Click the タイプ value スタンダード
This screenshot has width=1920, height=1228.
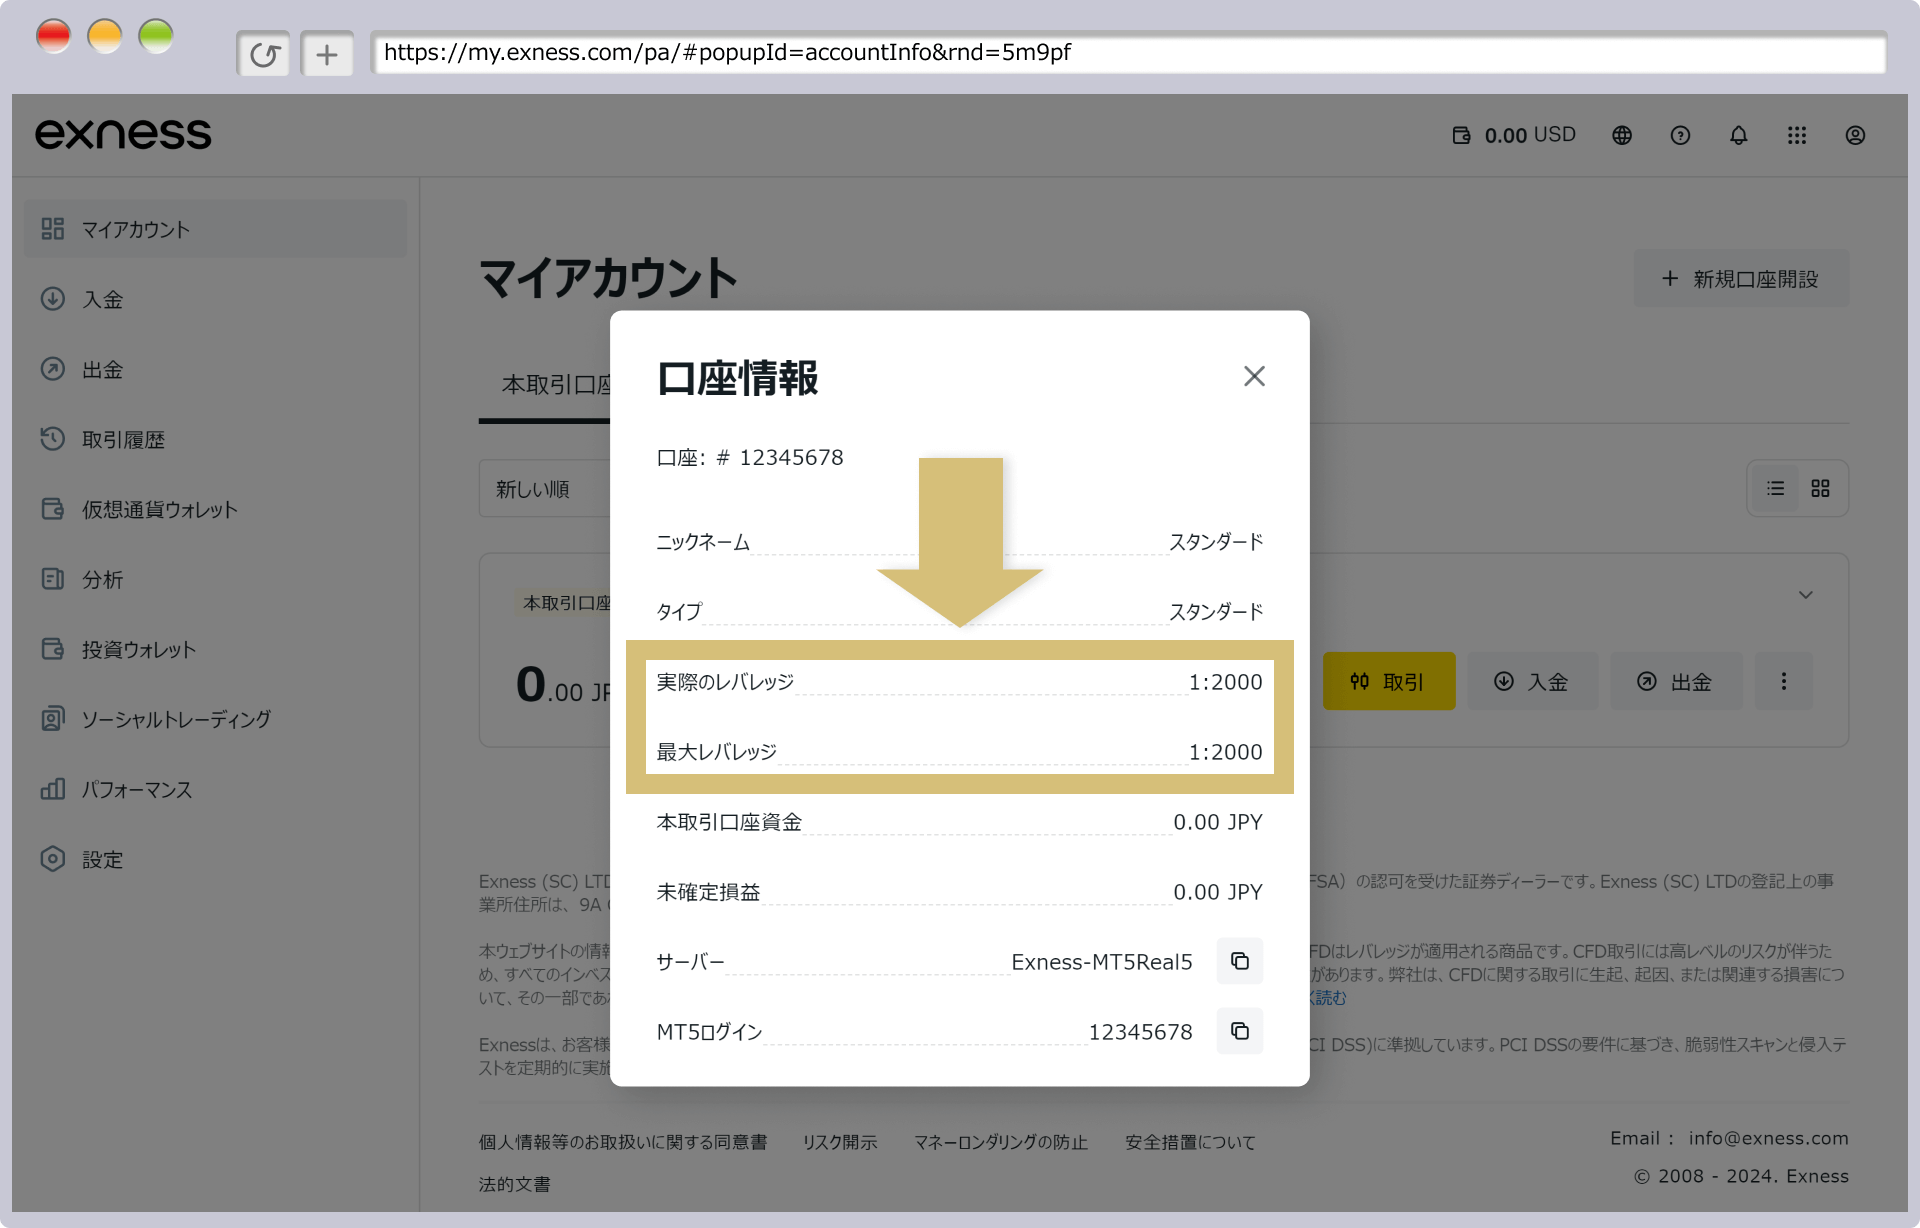tap(1216, 612)
